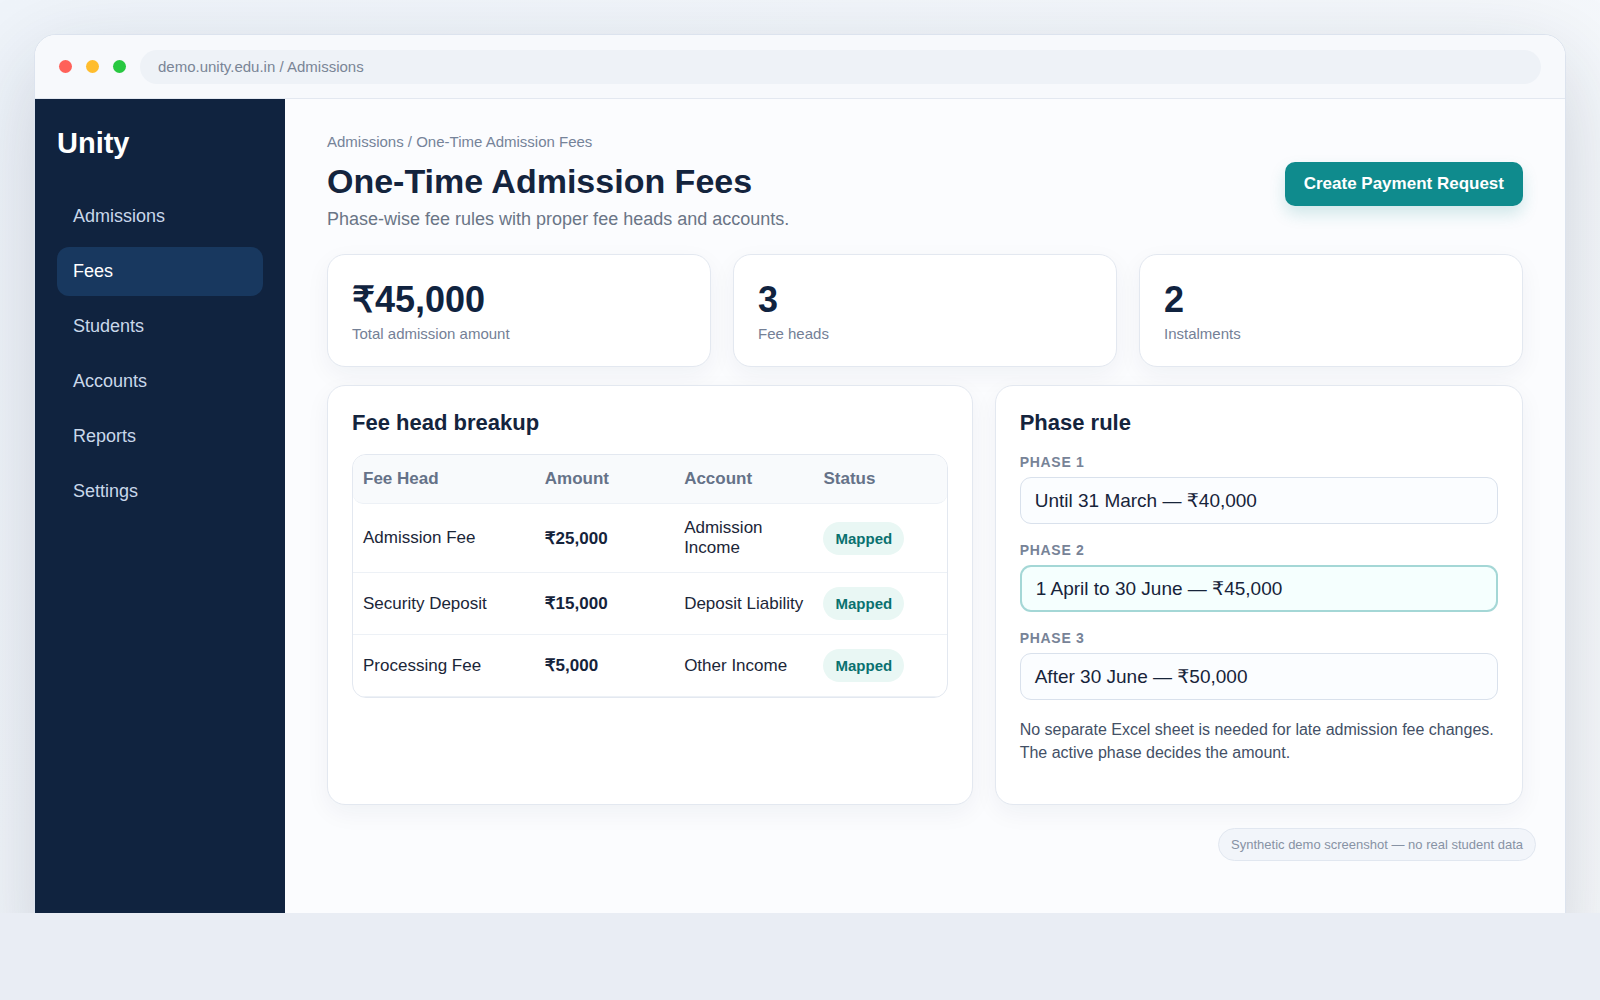
Task: Click the Status column header
Action: click(849, 479)
